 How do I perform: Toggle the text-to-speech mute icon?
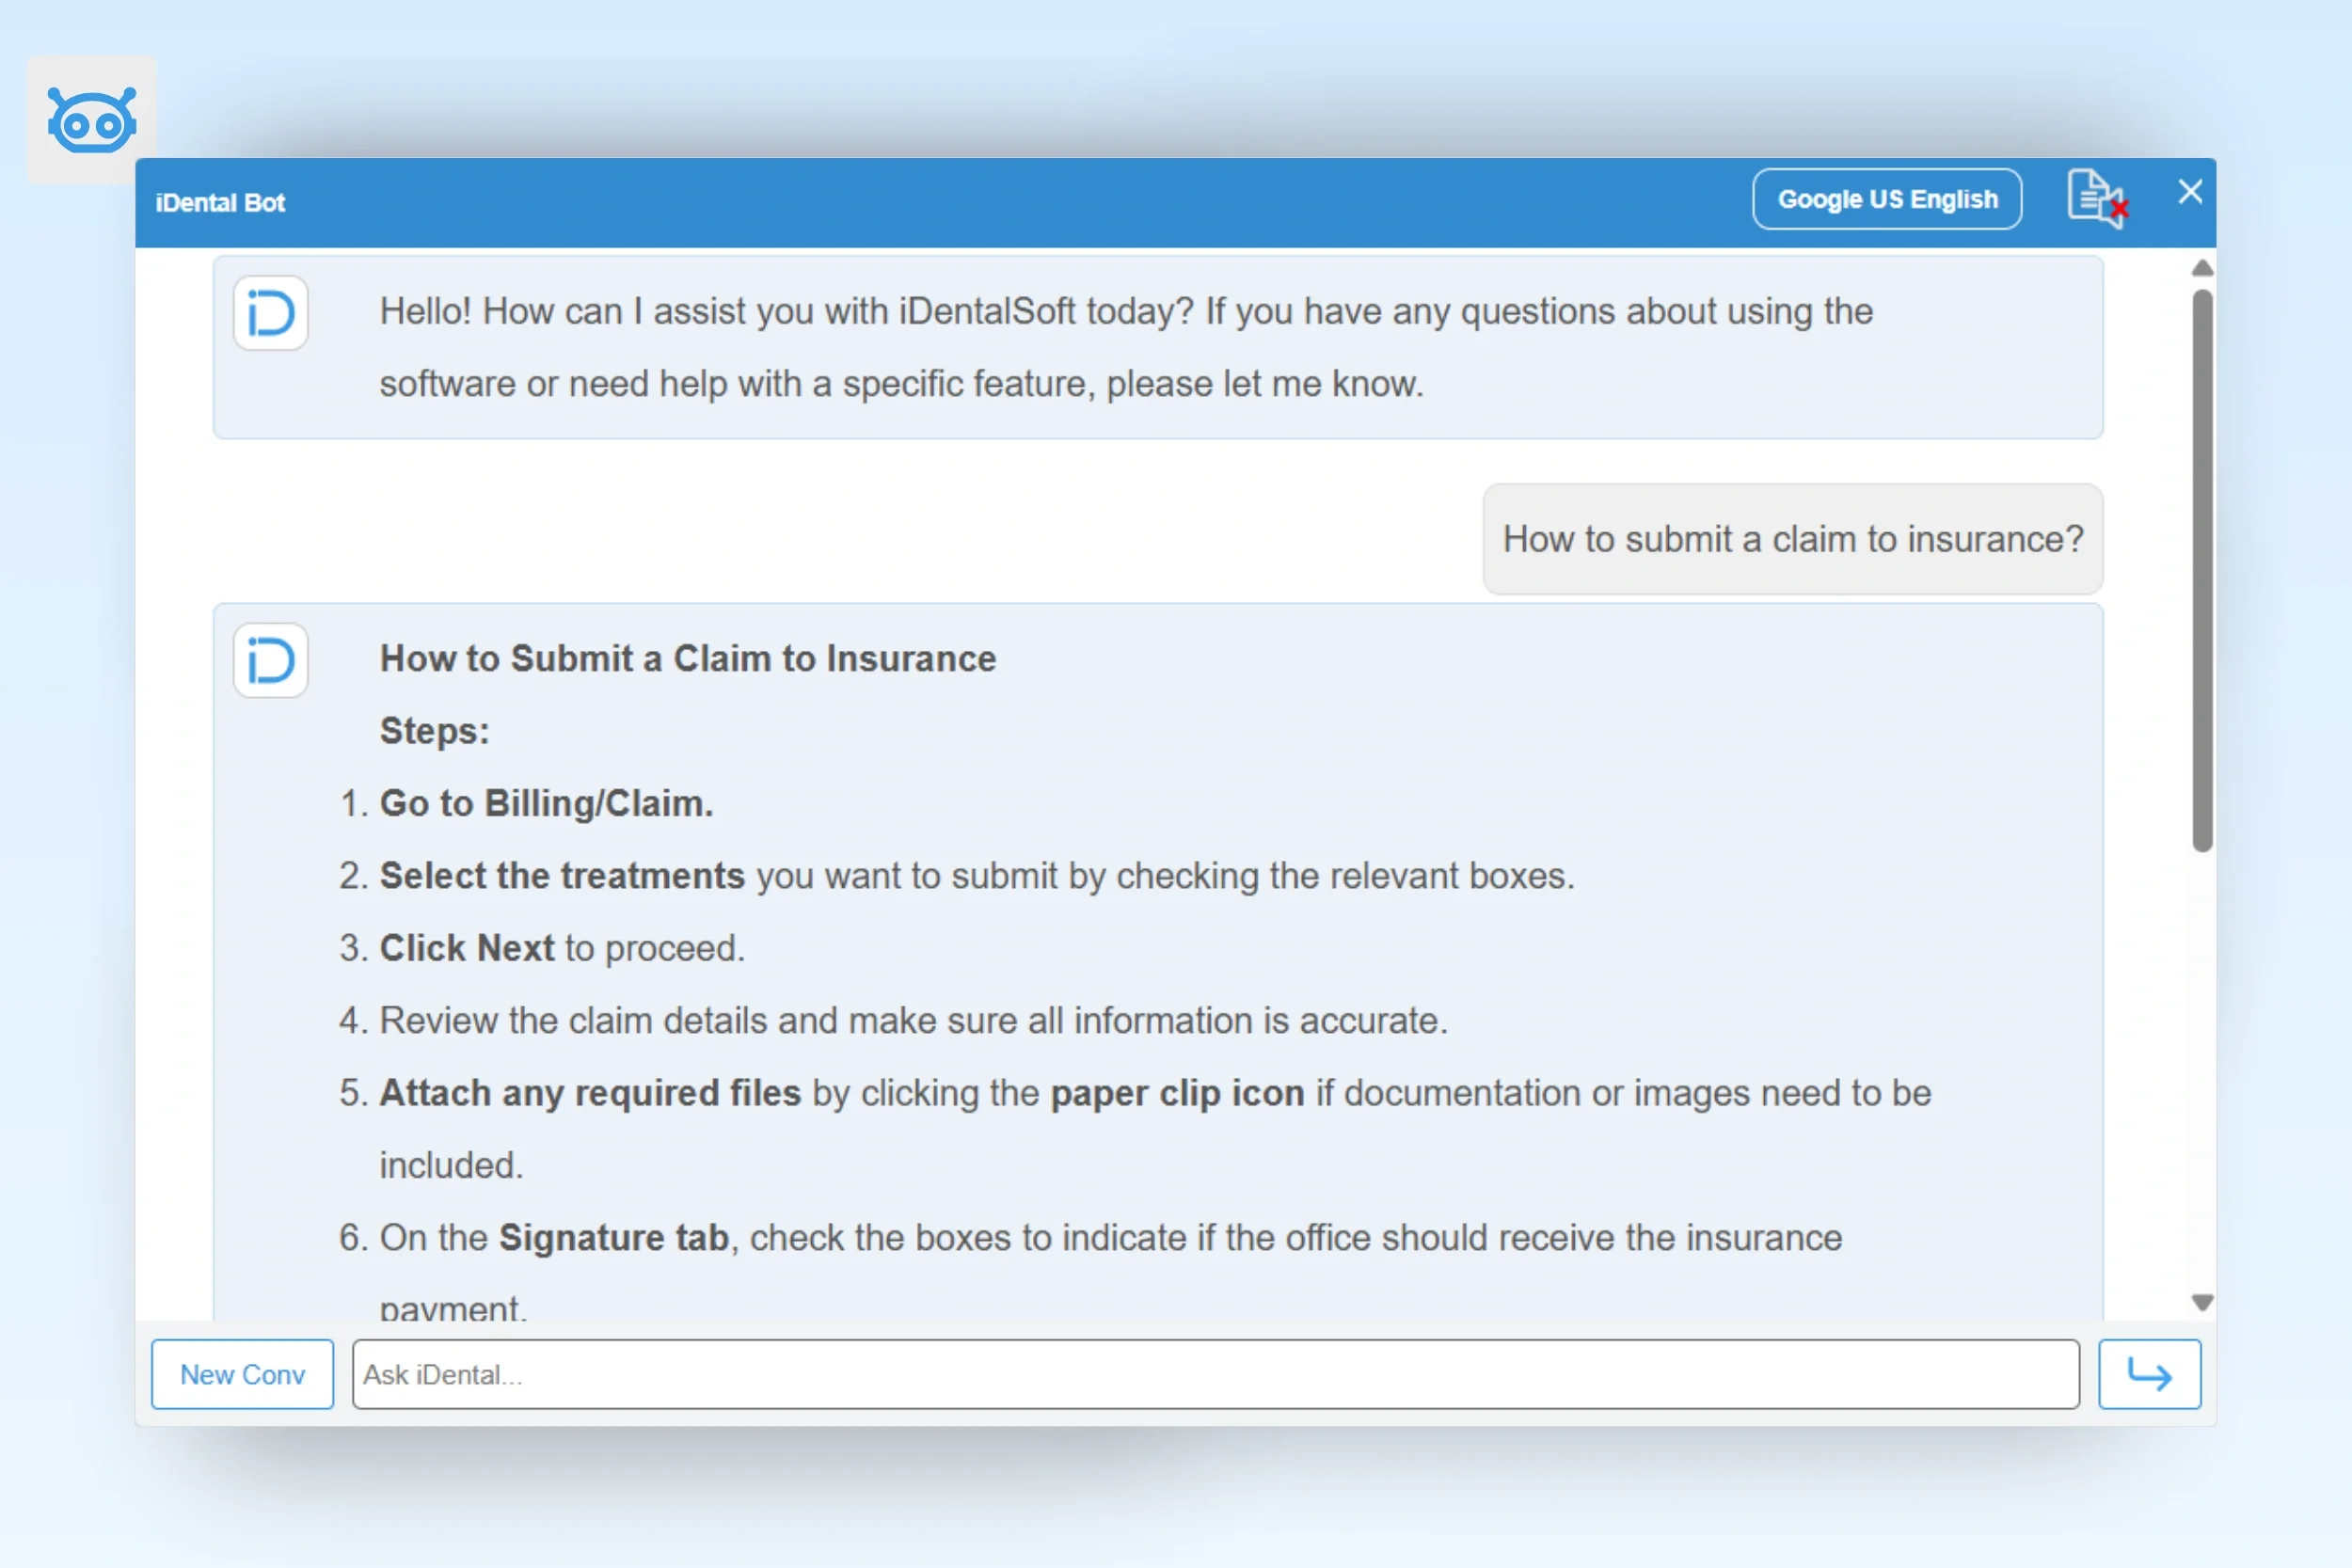[x=2097, y=199]
